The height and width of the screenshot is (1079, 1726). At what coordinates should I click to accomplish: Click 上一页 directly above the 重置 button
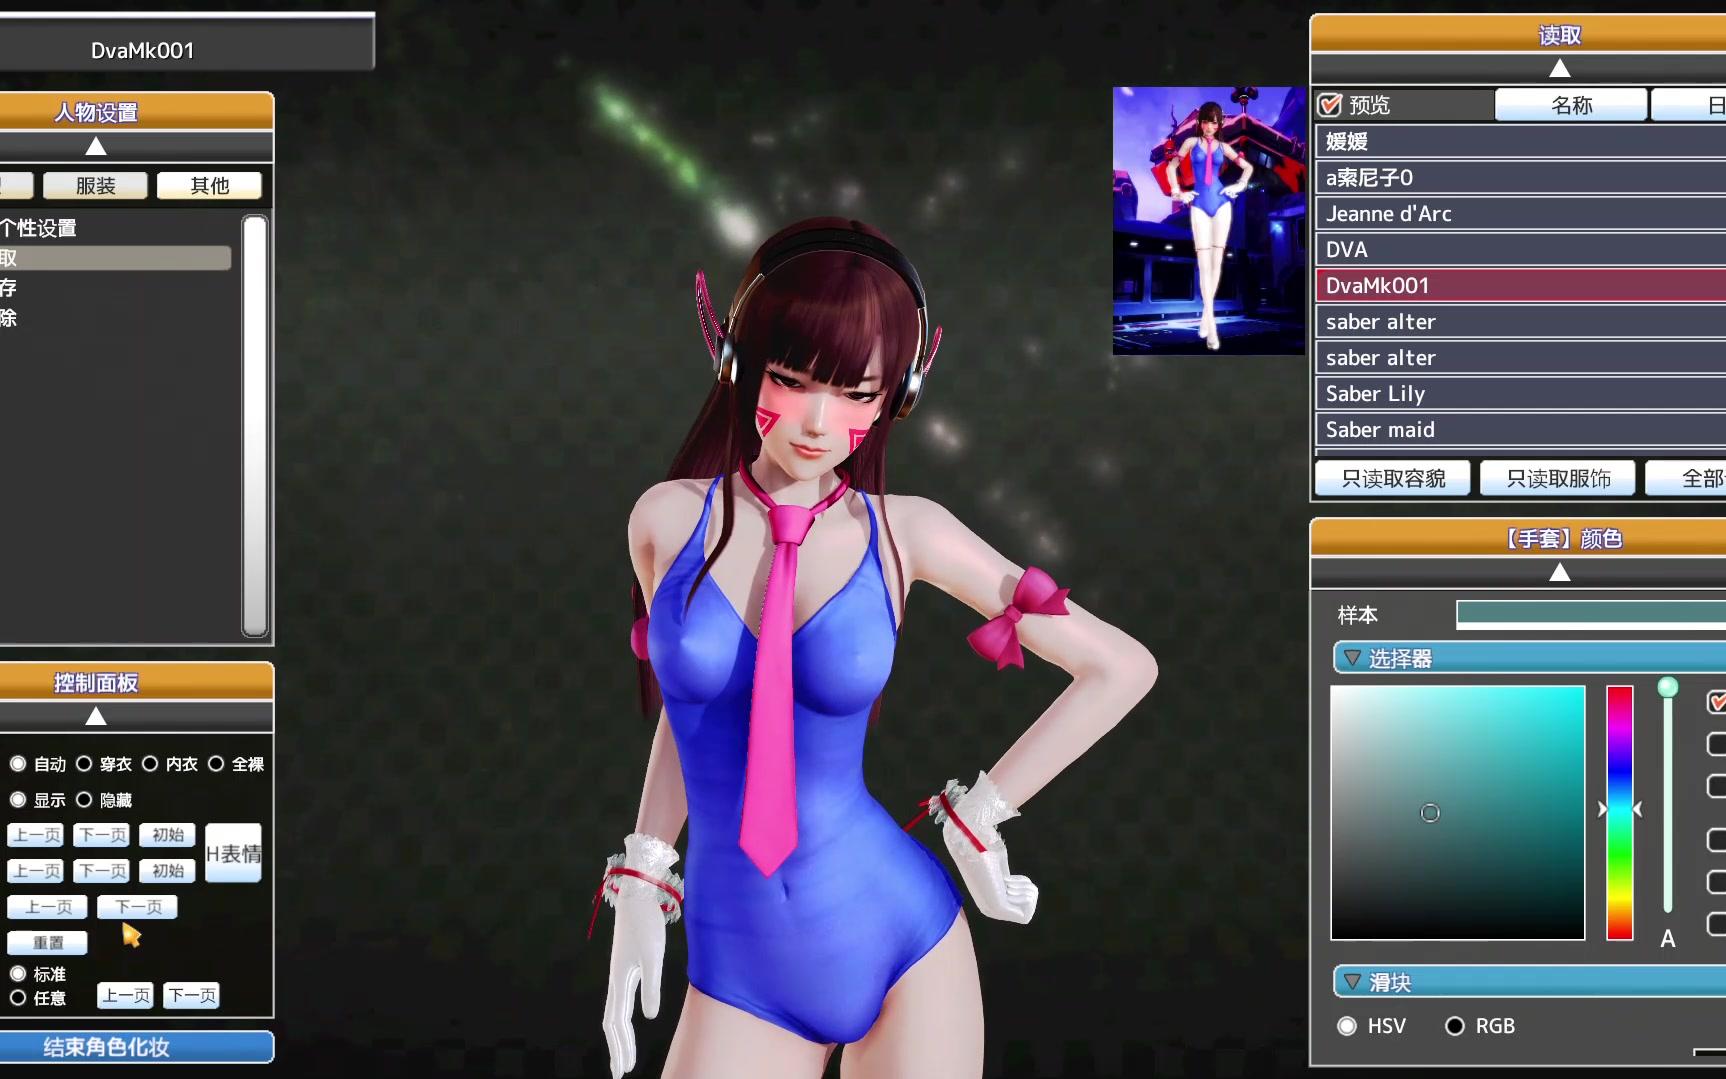[x=47, y=907]
